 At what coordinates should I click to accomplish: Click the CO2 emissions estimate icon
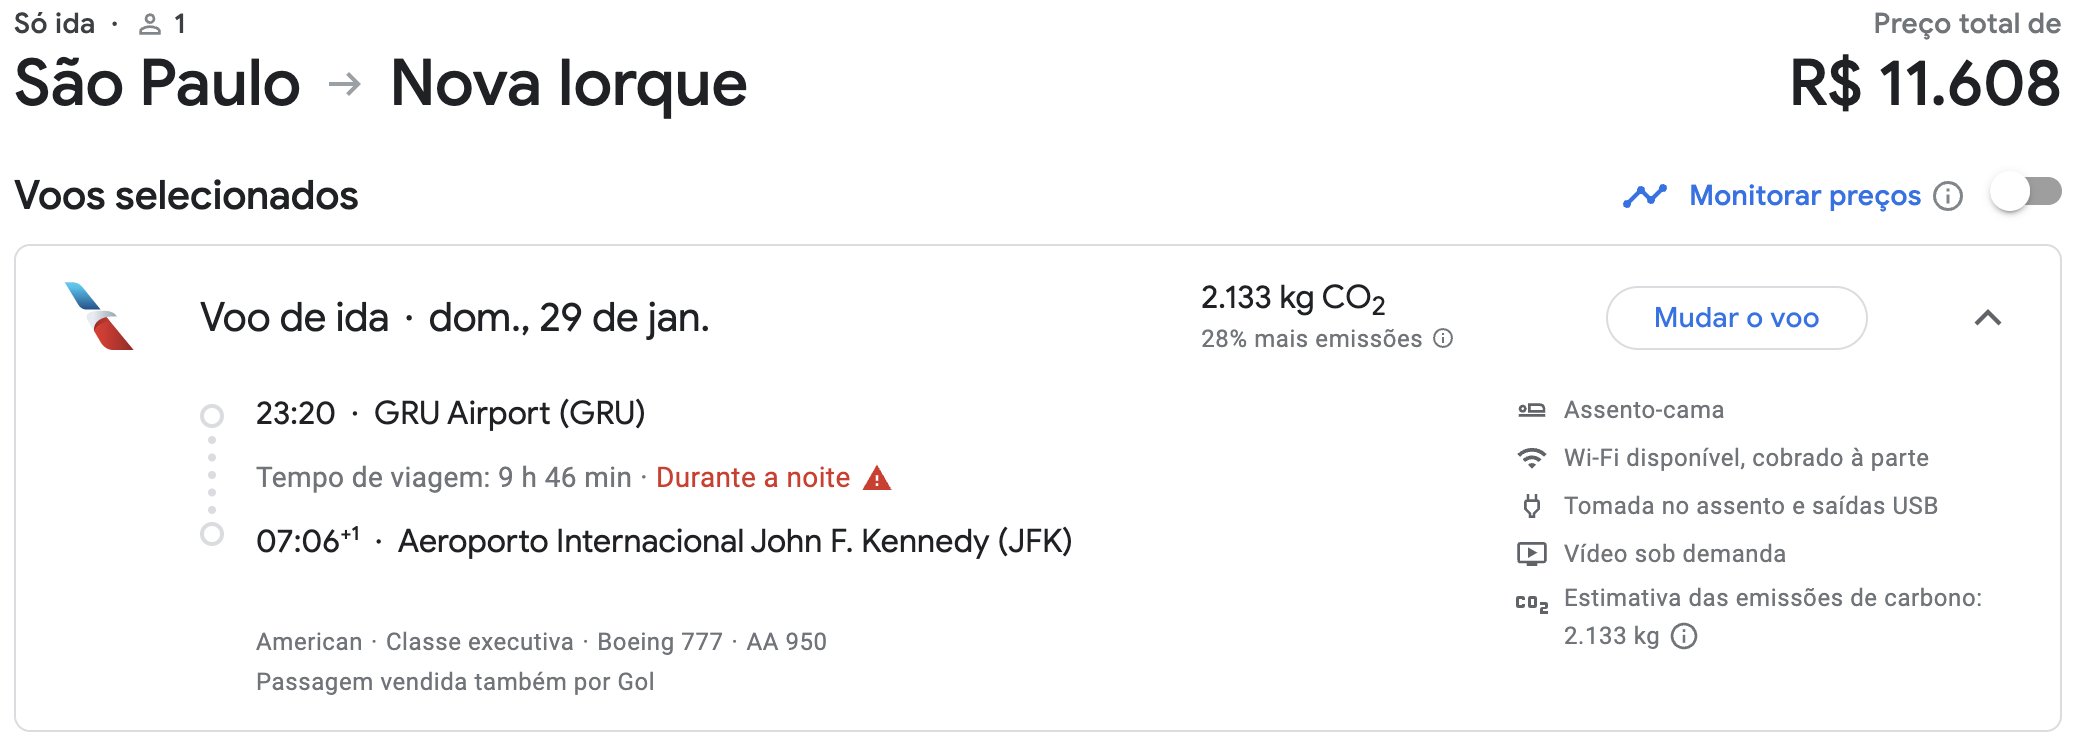(x=1532, y=602)
